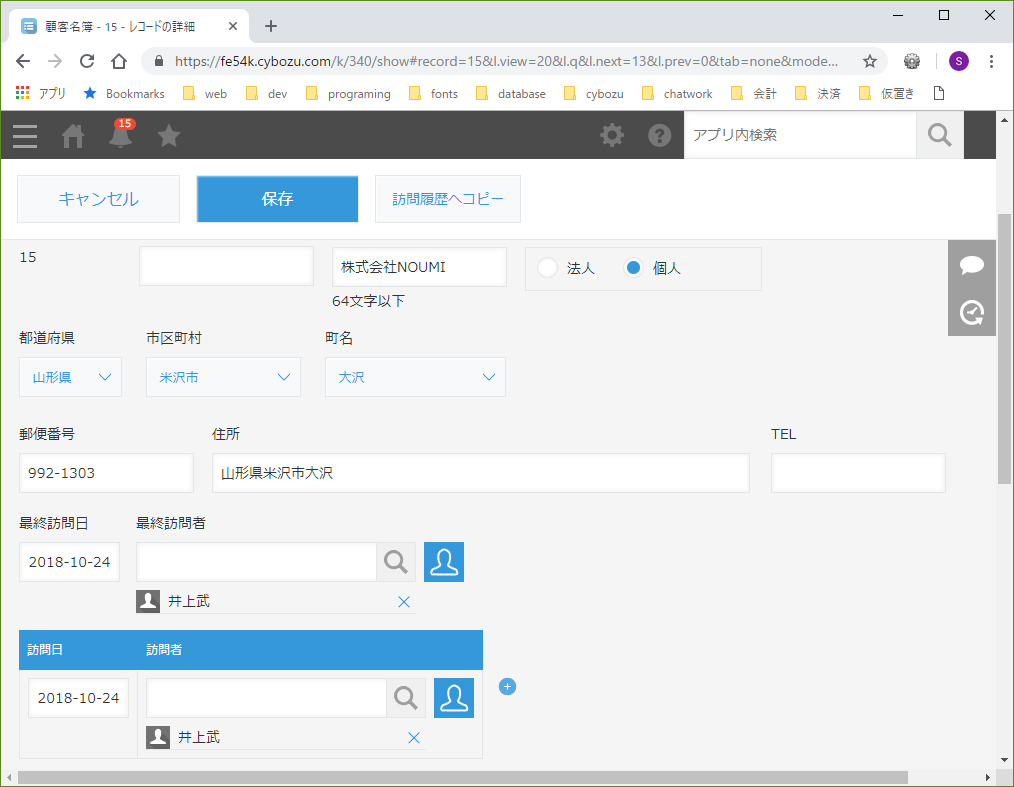Open notifications bell with 15 badge
The width and height of the screenshot is (1014, 787).
[121, 134]
